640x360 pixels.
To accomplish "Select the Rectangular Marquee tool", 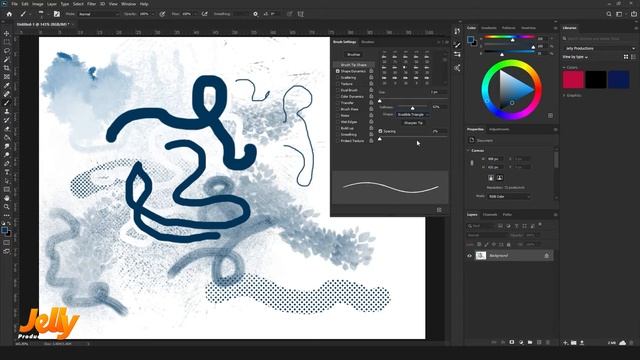I will (7, 42).
